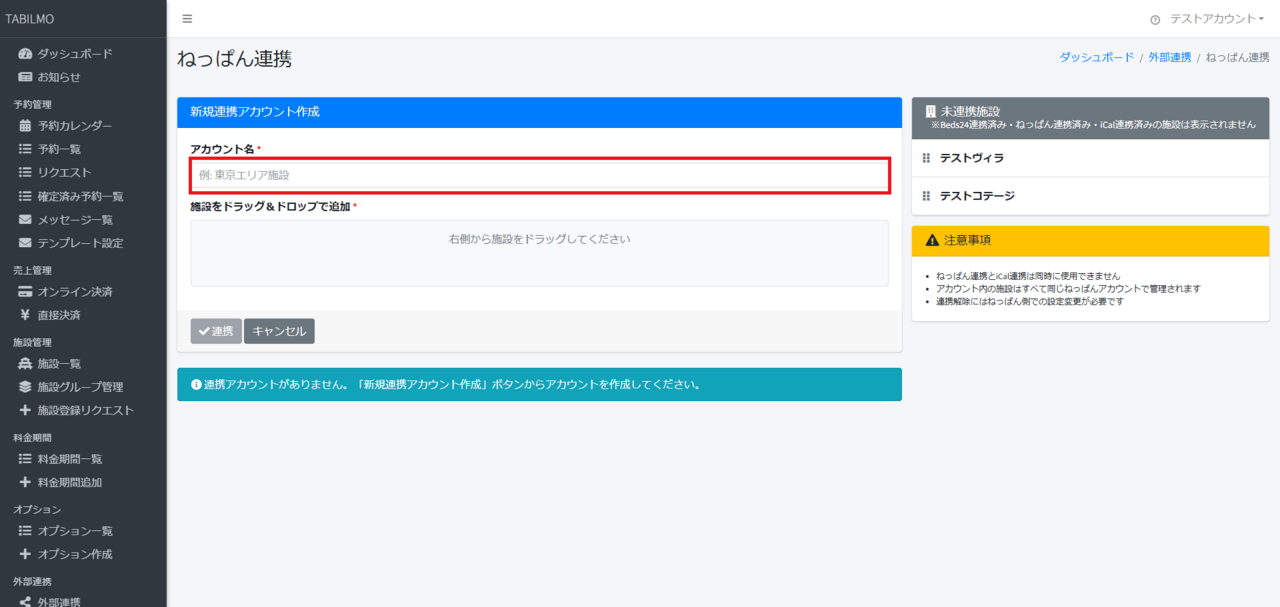The height and width of the screenshot is (607, 1280).
Task: Open the テストアカウント user dropdown
Action: [1216, 19]
